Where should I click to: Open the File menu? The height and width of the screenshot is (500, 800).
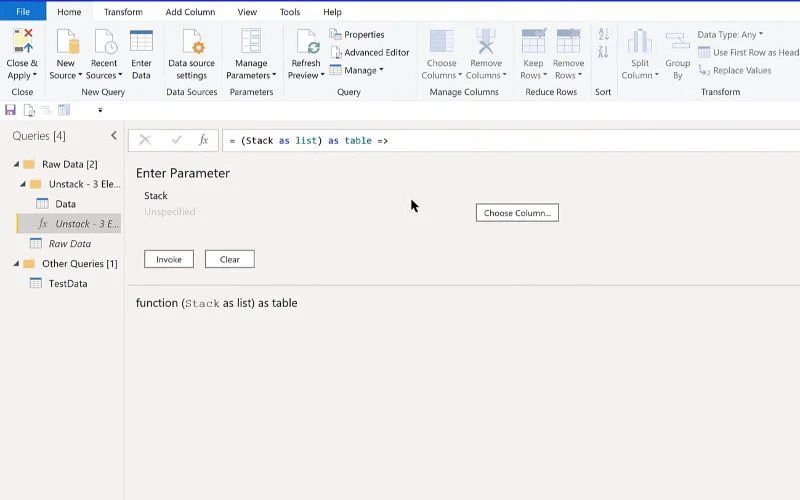click(x=23, y=12)
